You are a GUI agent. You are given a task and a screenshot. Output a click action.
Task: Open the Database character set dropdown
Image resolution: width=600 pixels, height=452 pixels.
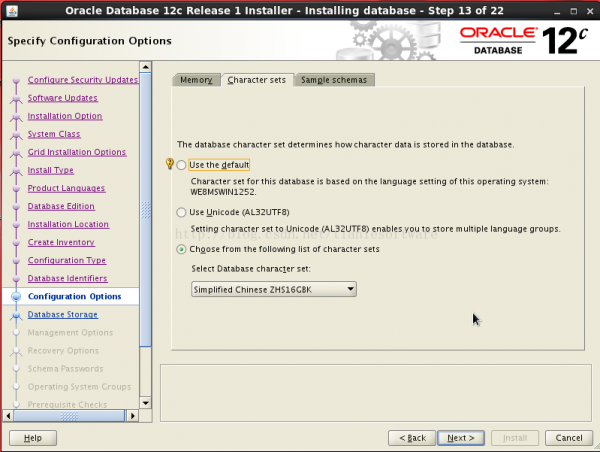[x=274, y=289]
